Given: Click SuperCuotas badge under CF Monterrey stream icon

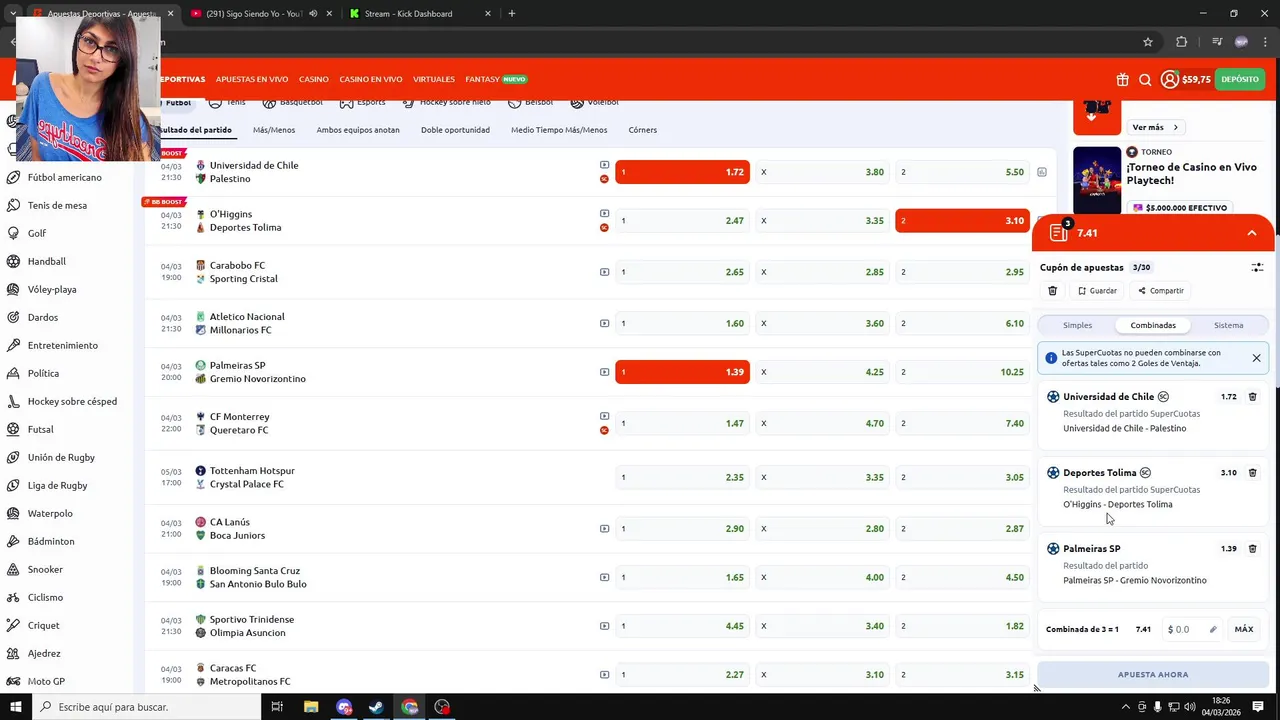Looking at the screenshot, I should coord(604,431).
